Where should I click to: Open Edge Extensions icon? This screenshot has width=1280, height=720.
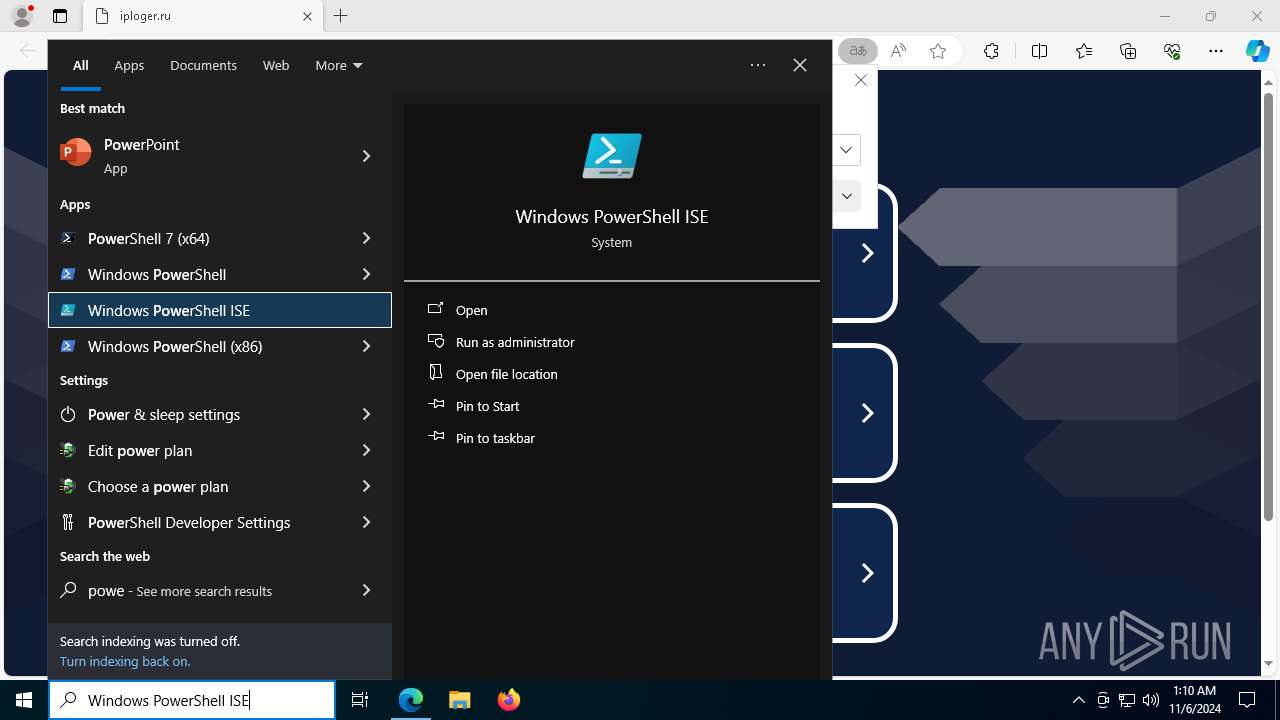pyautogui.click(x=991, y=51)
